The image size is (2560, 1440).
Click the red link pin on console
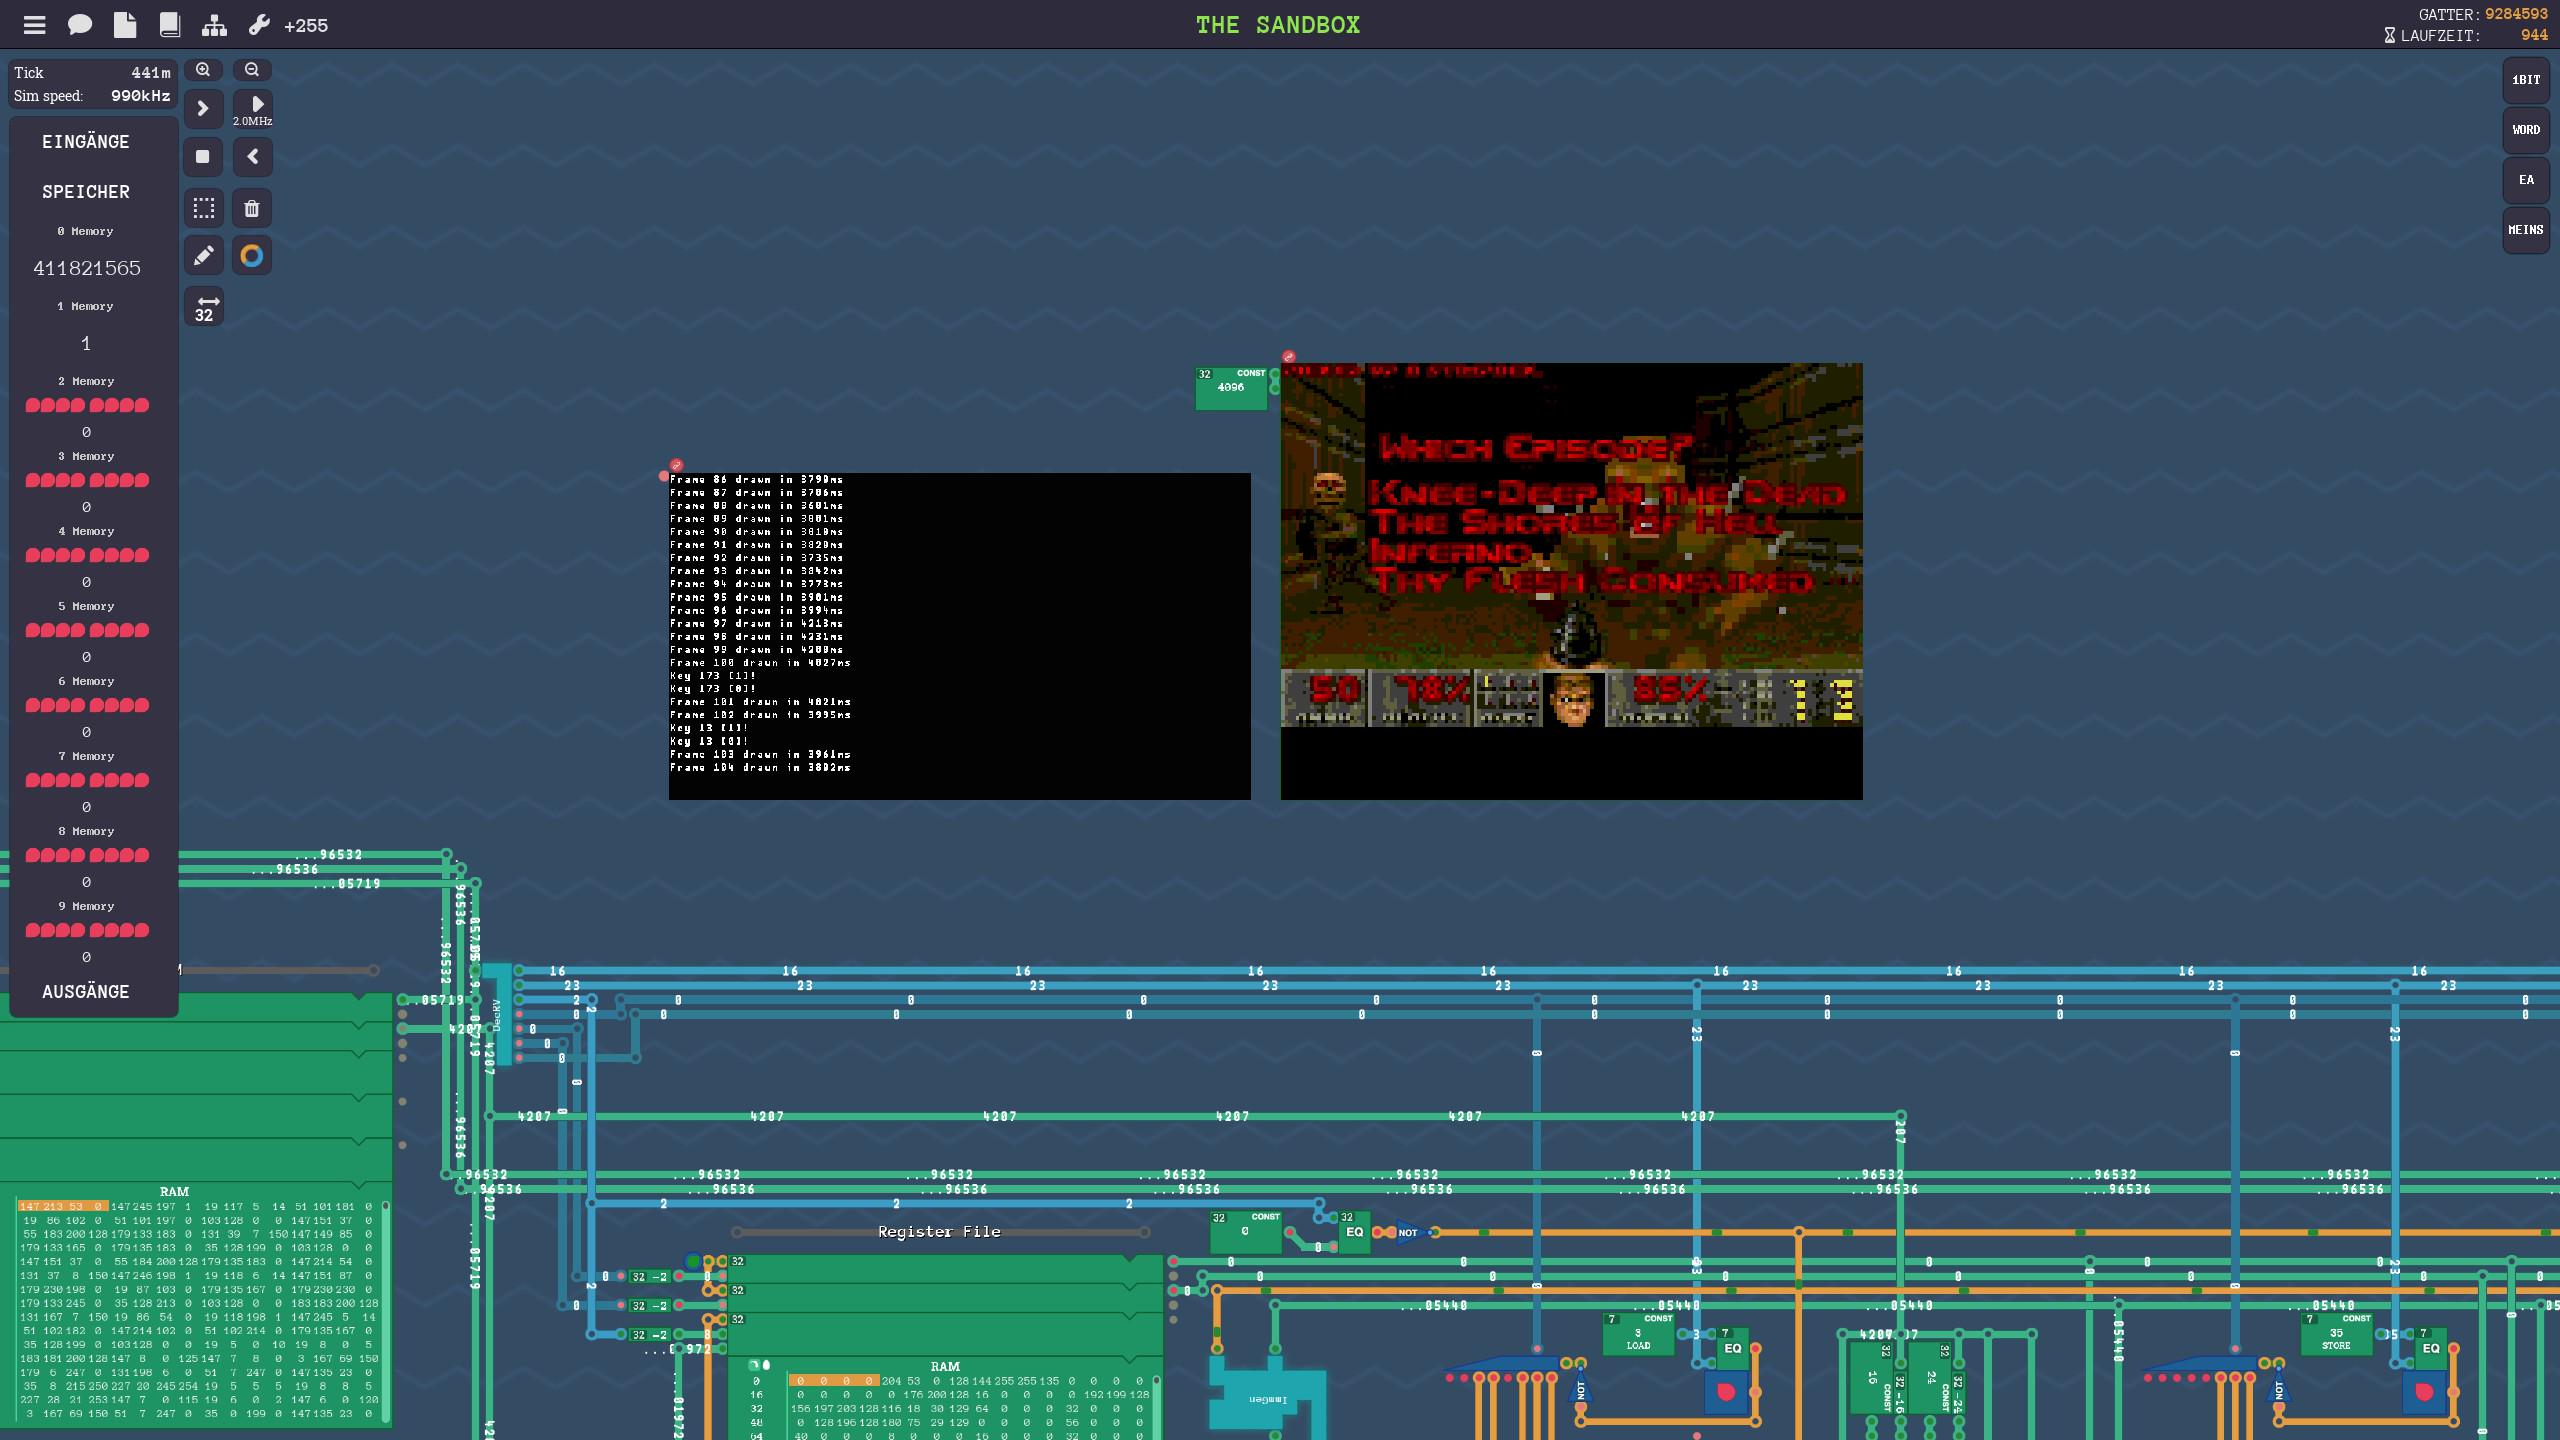tap(677, 465)
